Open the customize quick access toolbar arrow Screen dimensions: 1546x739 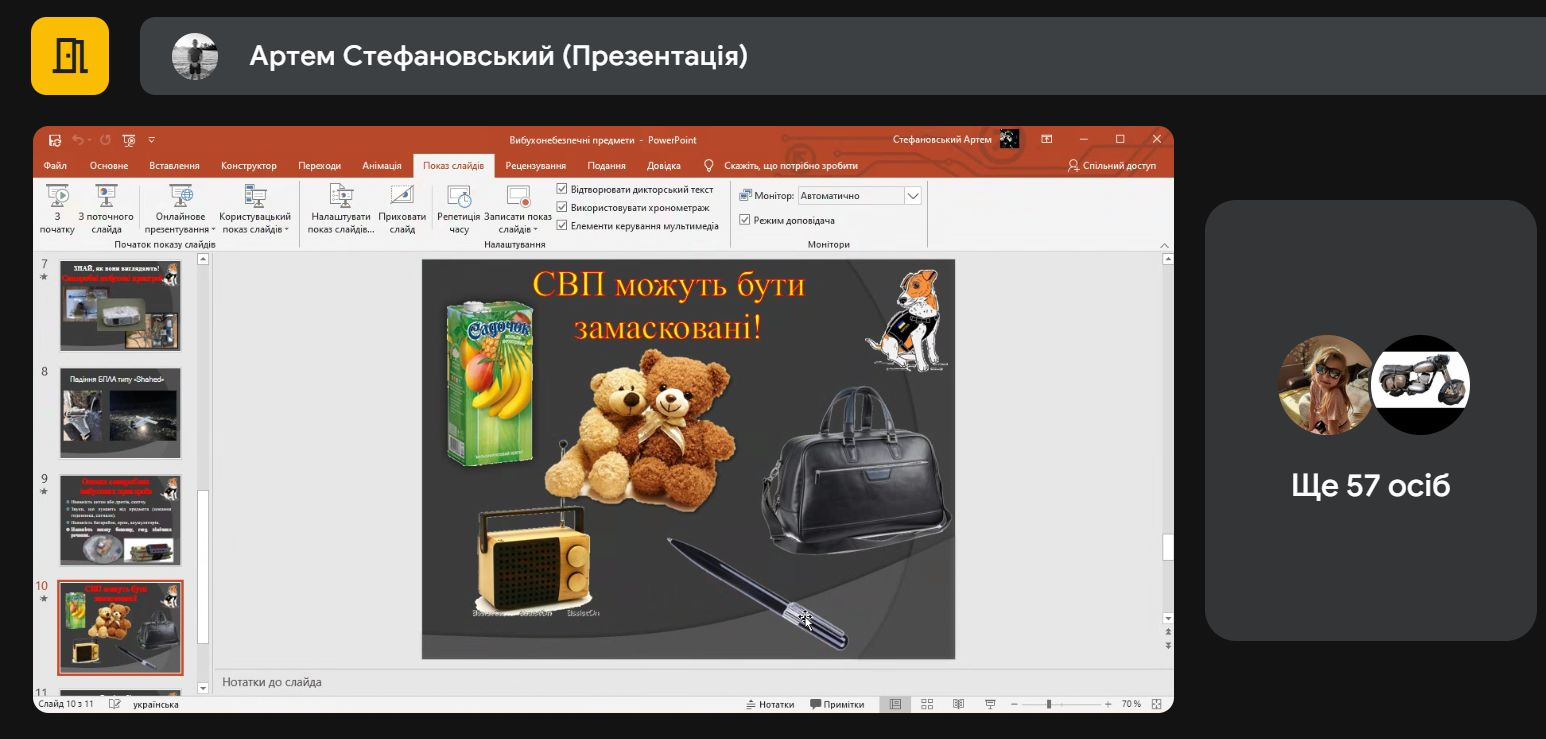pos(152,140)
